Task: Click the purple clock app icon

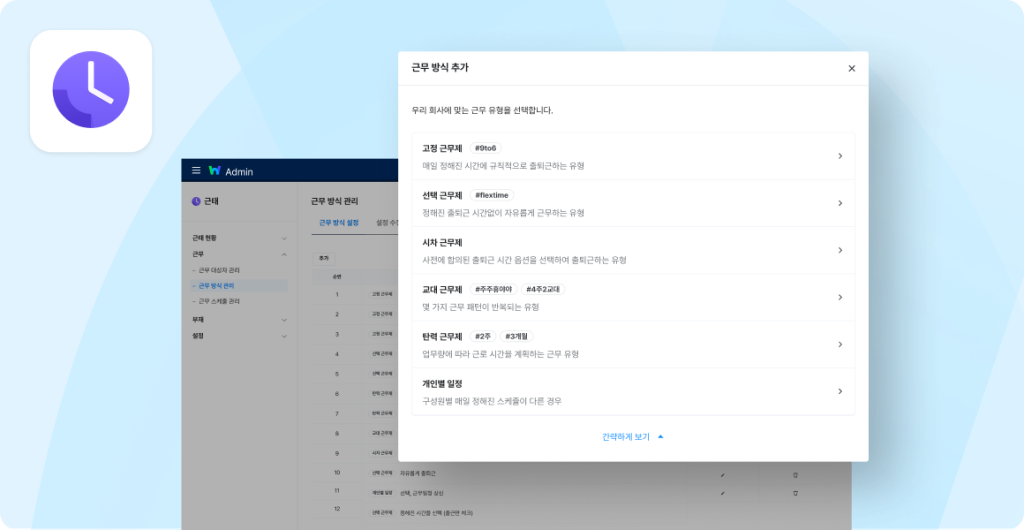Action: (91, 91)
